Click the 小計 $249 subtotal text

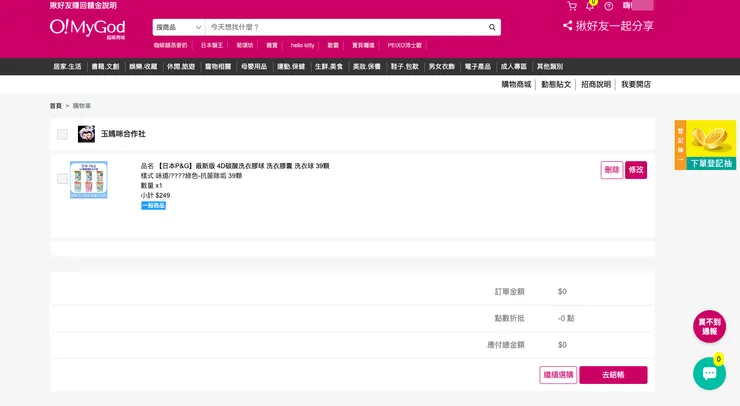click(155, 195)
